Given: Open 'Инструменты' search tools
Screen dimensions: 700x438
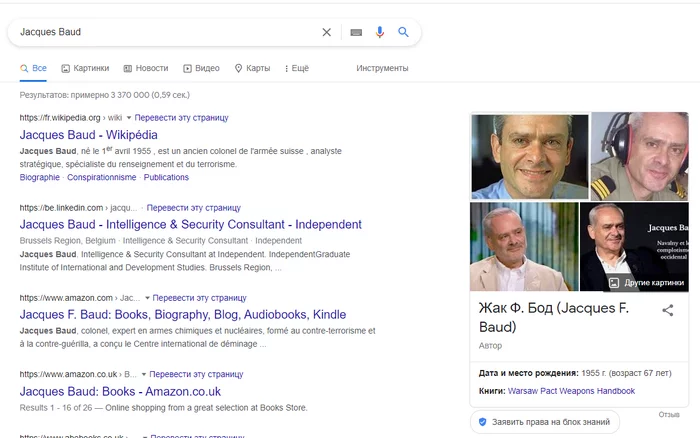Looking at the screenshot, I should (382, 68).
